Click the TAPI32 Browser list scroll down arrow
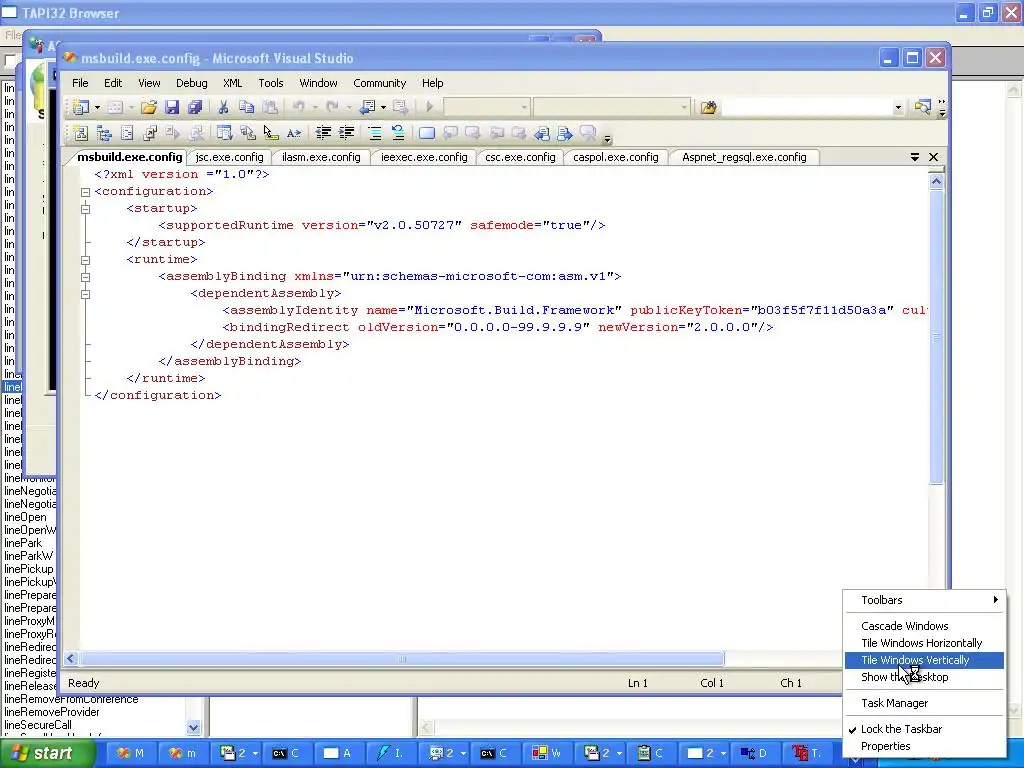The width and height of the screenshot is (1024, 768). coord(193,727)
